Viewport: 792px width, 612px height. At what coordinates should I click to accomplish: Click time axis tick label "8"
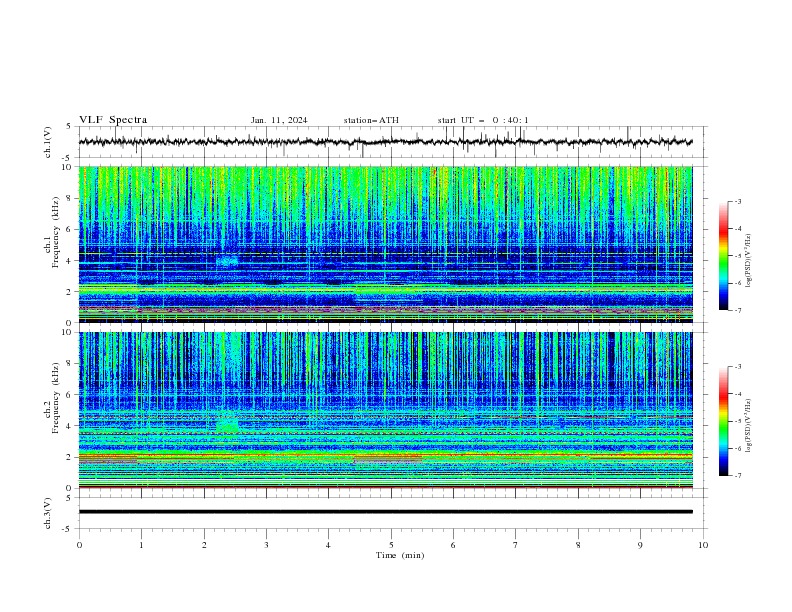(578, 545)
